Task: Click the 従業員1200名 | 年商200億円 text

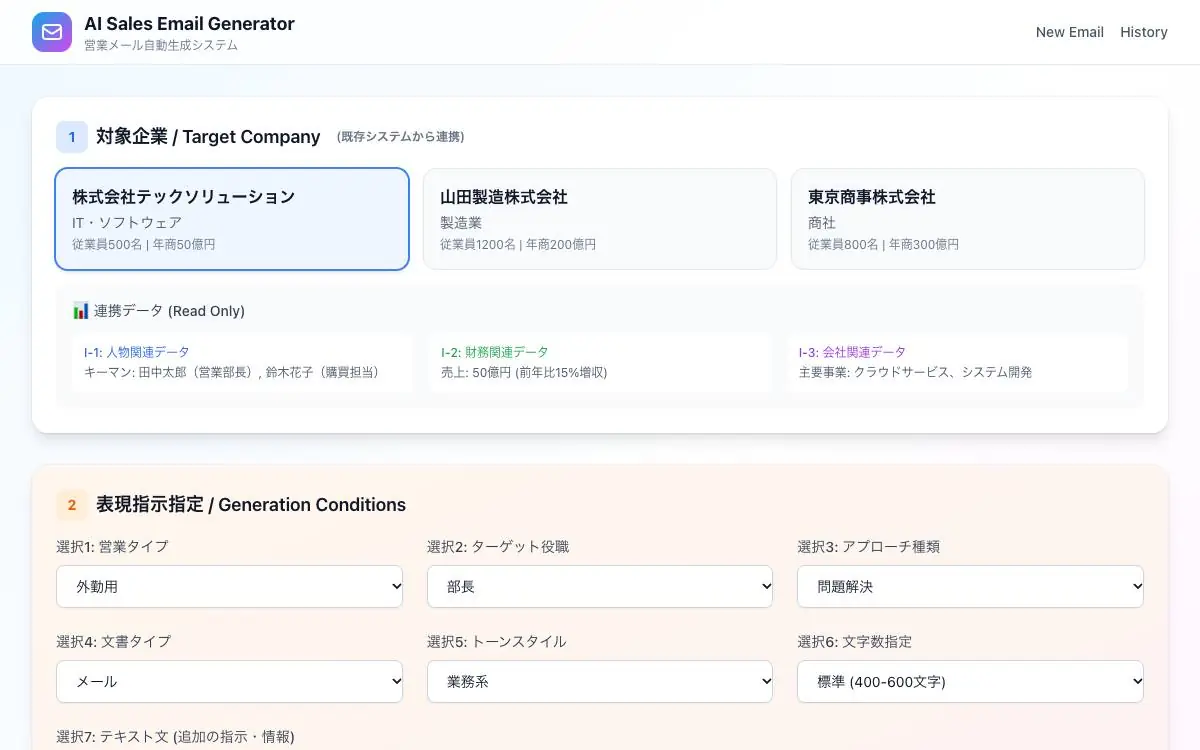Action: [518, 244]
